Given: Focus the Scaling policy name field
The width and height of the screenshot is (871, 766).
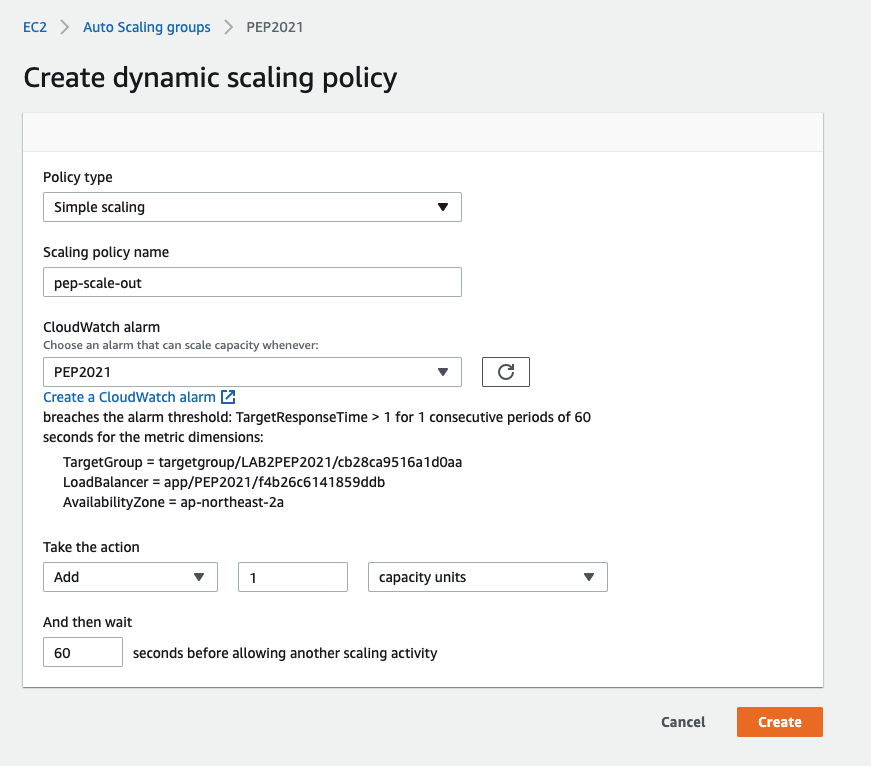Looking at the screenshot, I should coord(252,283).
